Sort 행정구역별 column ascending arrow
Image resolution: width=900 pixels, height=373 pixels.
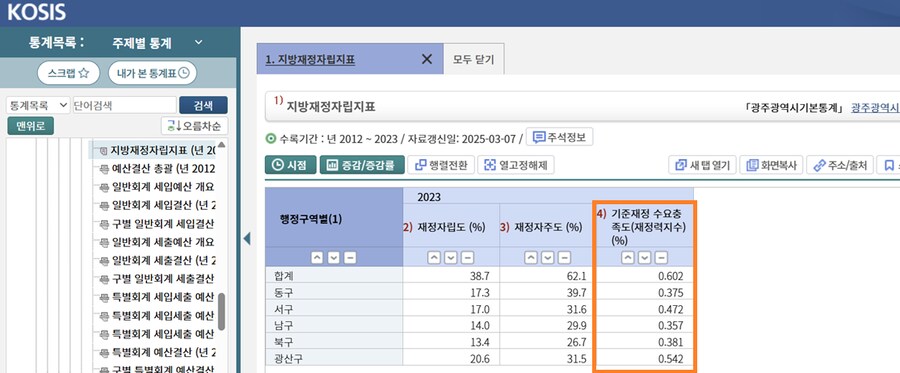tap(317, 258)
